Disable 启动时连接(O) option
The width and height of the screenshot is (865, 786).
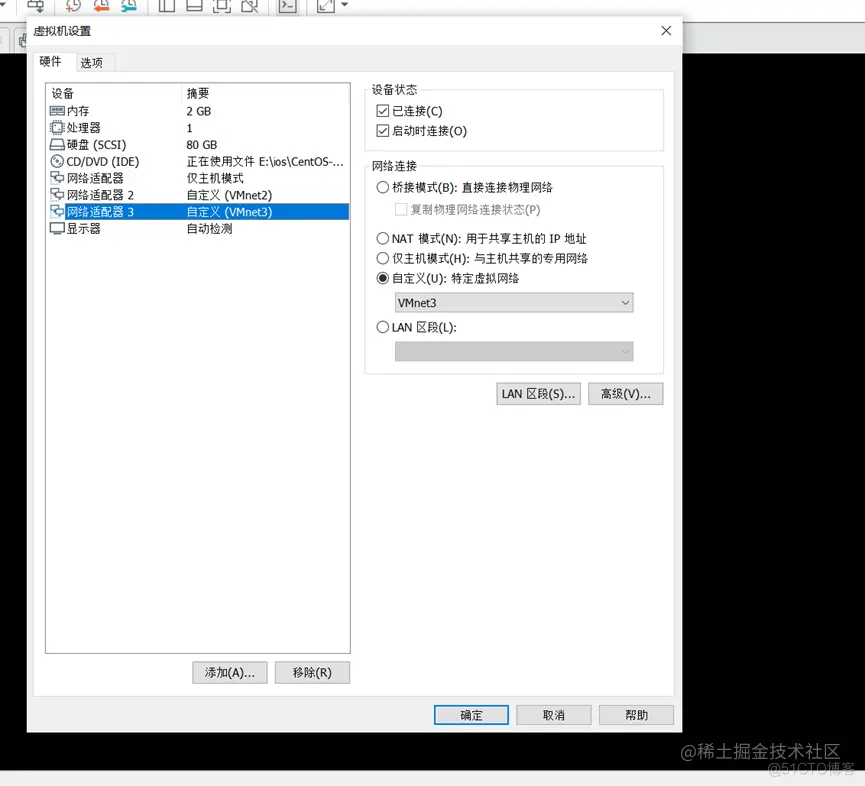coord(383,130)
